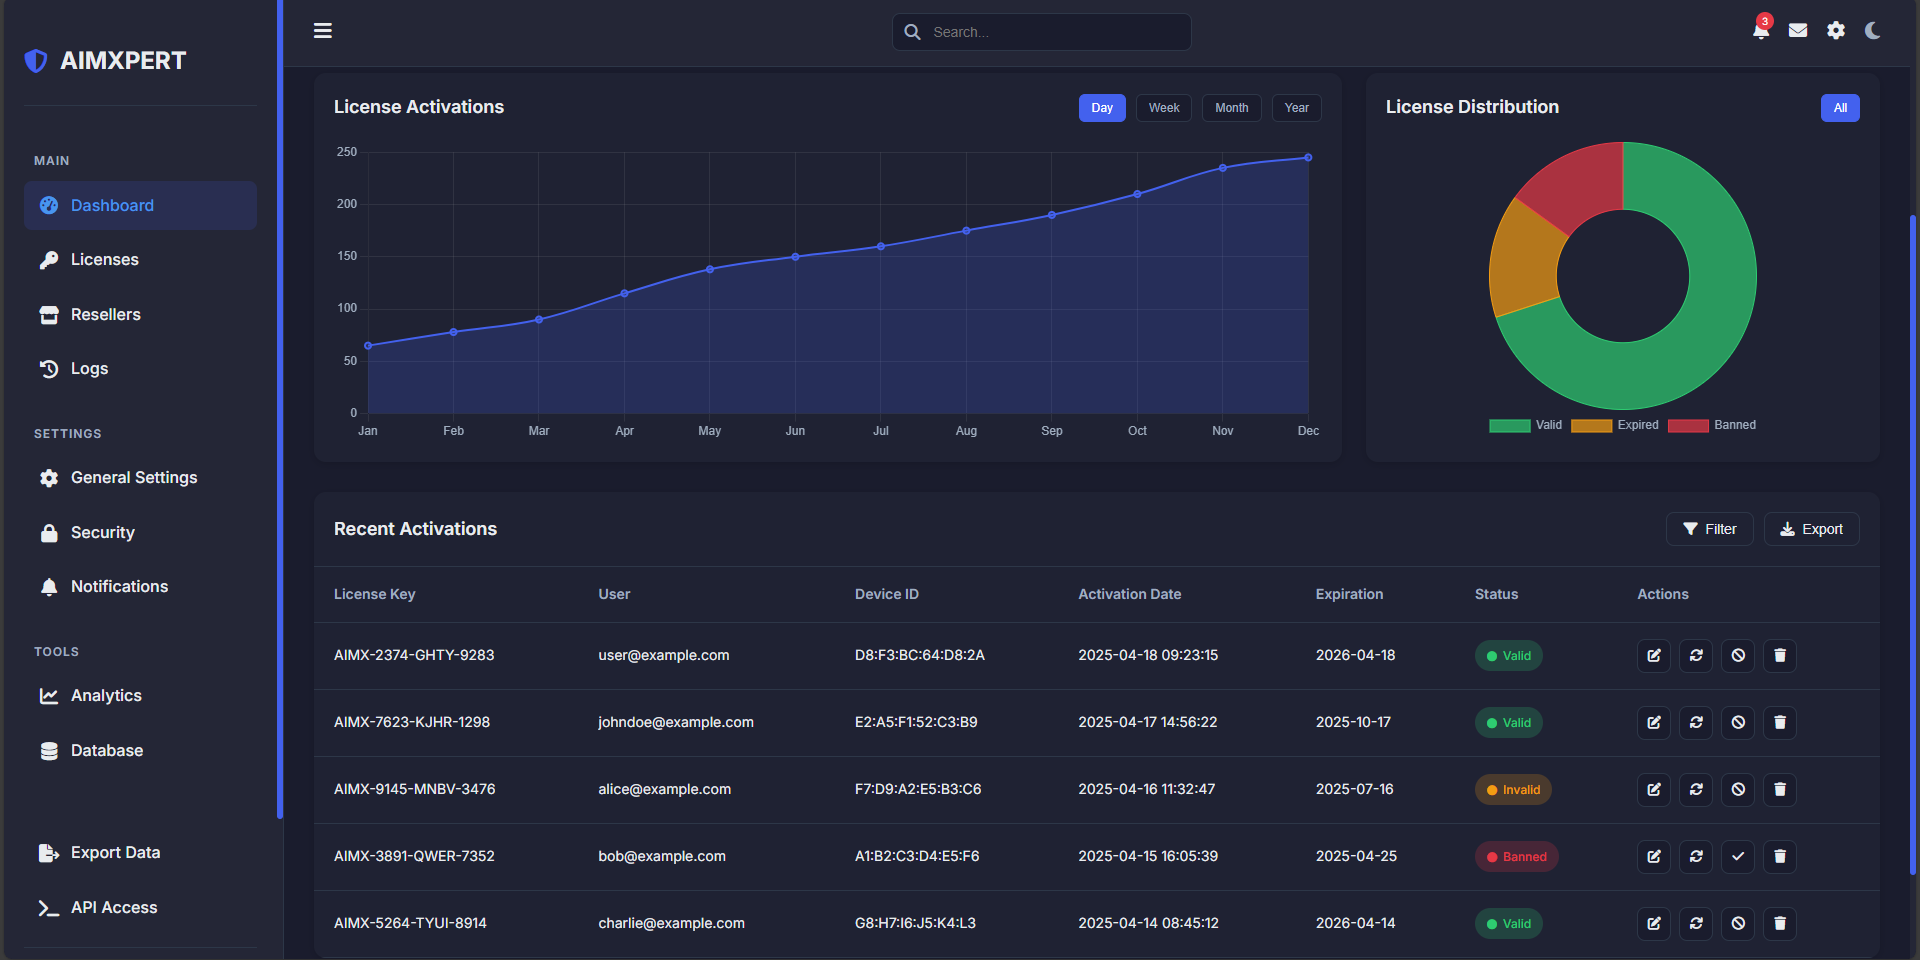Select the Year chart range
1920x960 pixels.
coord(1297,108)
